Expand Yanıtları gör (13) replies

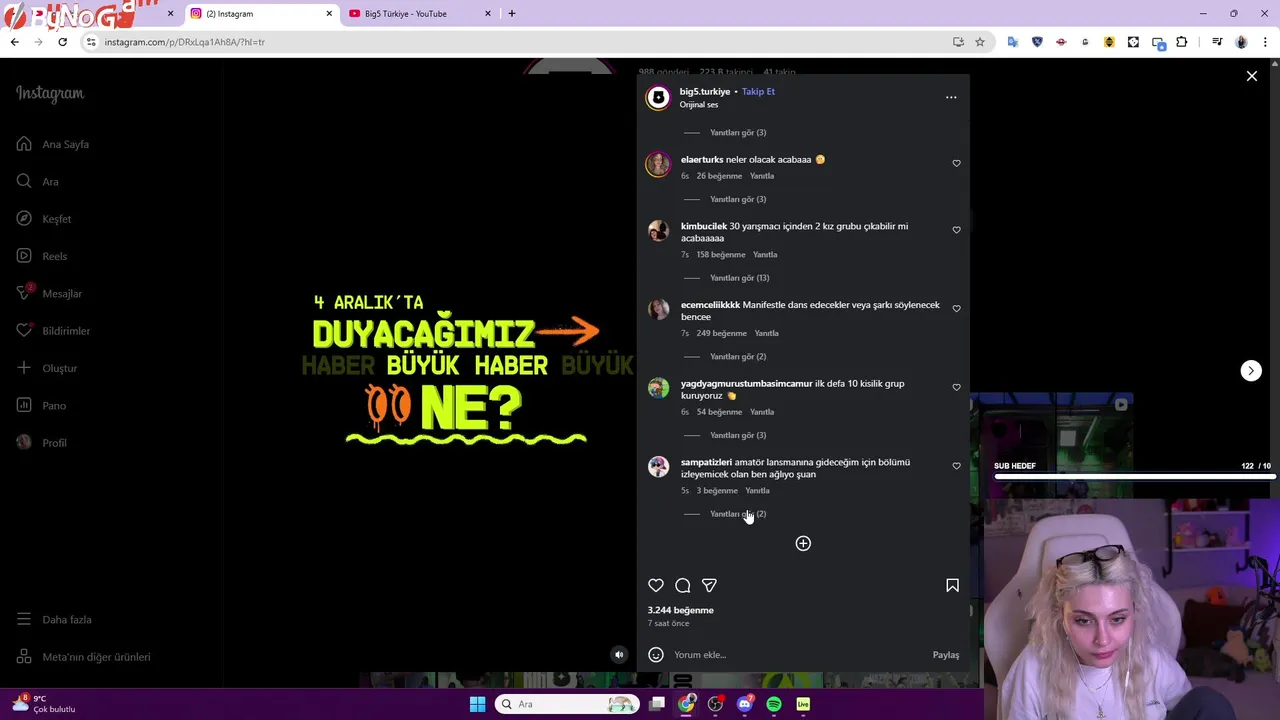tap(739, 278)
